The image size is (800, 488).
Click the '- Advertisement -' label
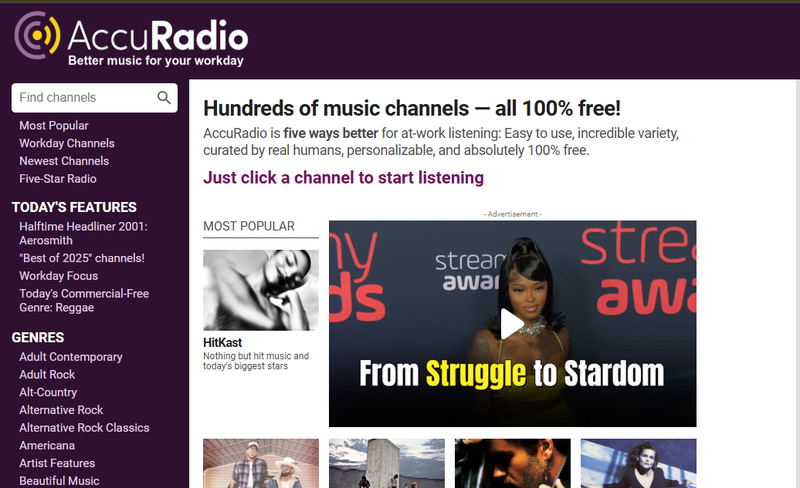pos(513,214)
